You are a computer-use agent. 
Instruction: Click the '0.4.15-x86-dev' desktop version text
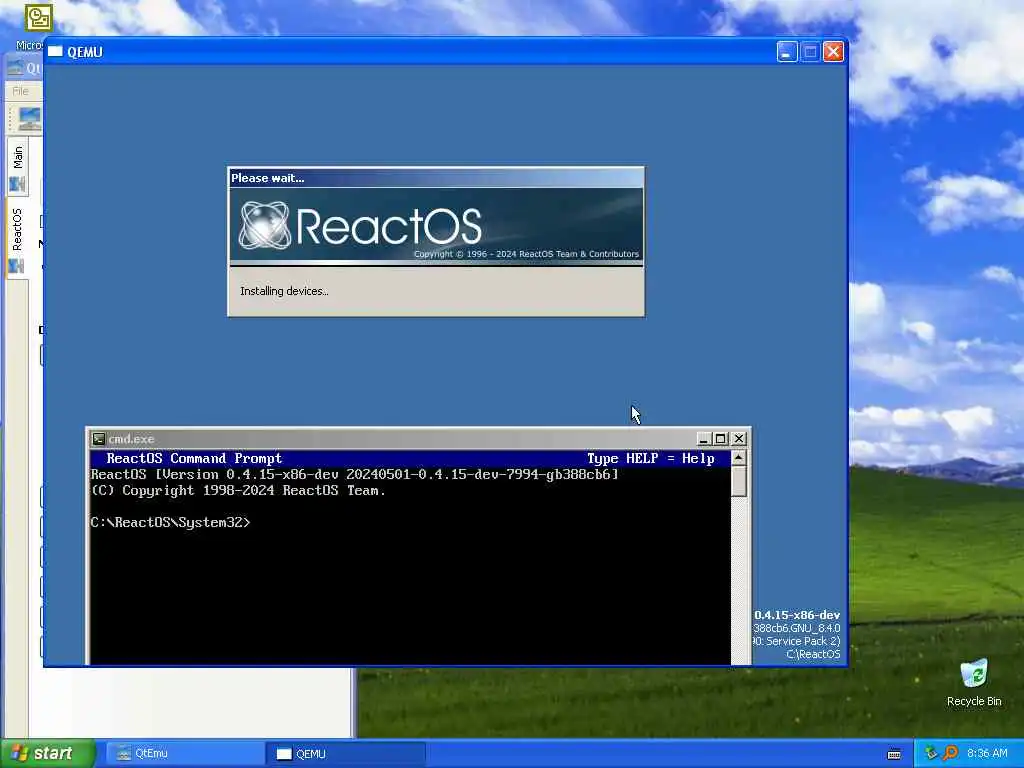797,615
